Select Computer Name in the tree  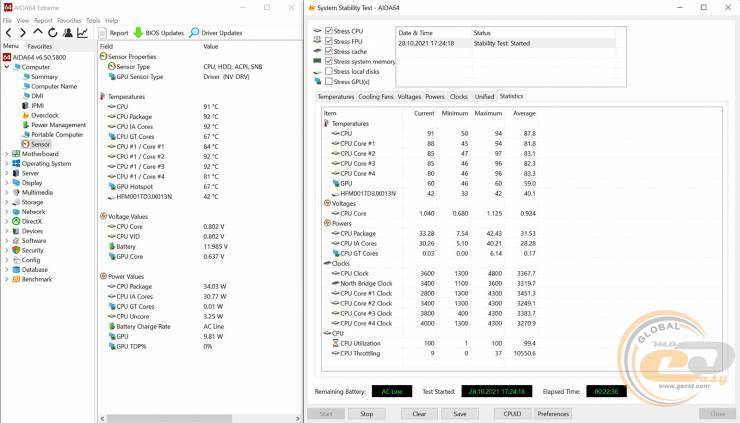click(53, 86)
